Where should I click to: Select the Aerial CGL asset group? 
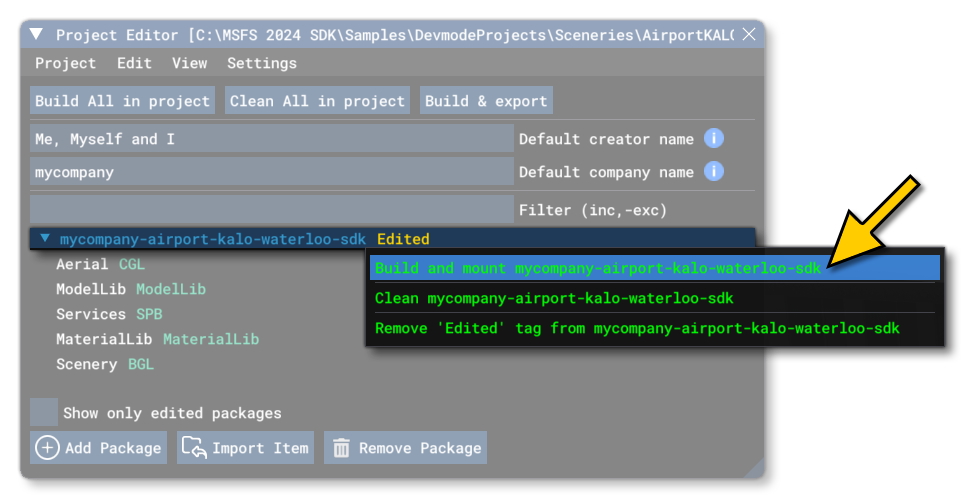[100, 264]
